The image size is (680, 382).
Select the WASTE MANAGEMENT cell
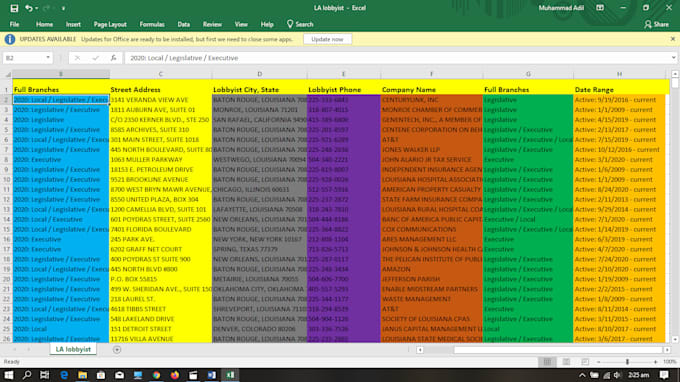[x=432, y=299]
